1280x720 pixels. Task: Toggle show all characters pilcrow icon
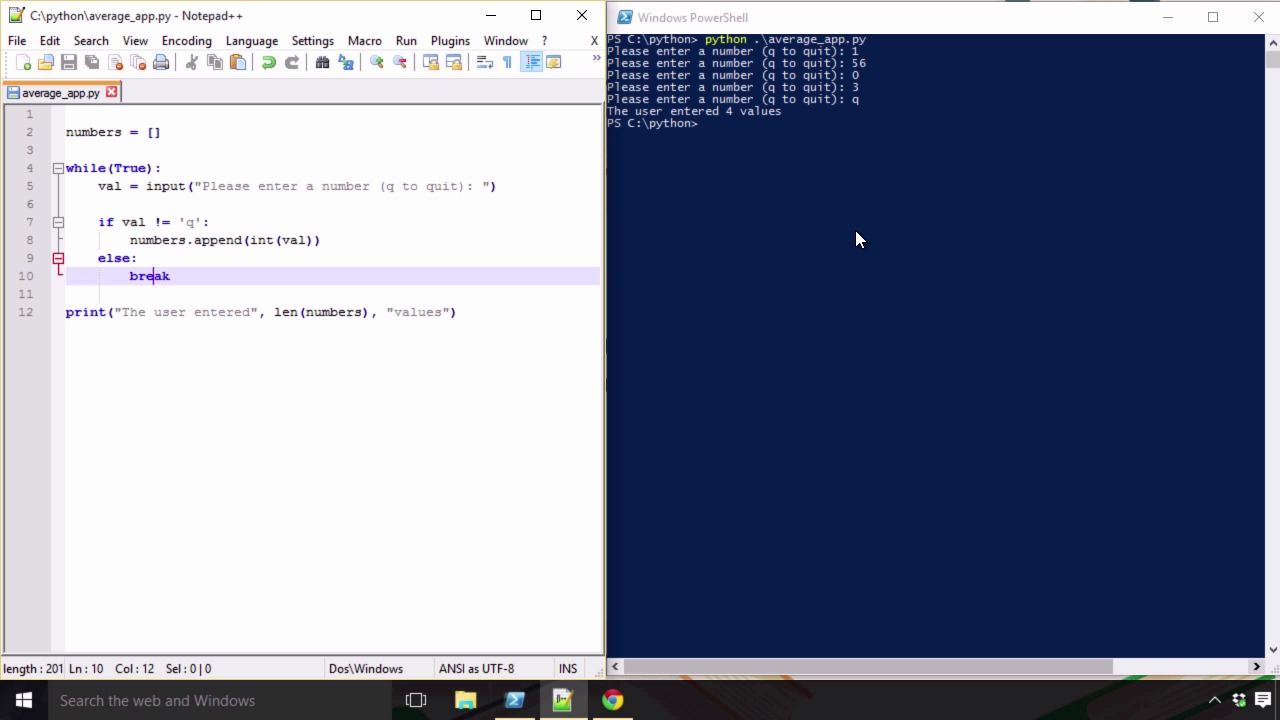click(508, 62)
